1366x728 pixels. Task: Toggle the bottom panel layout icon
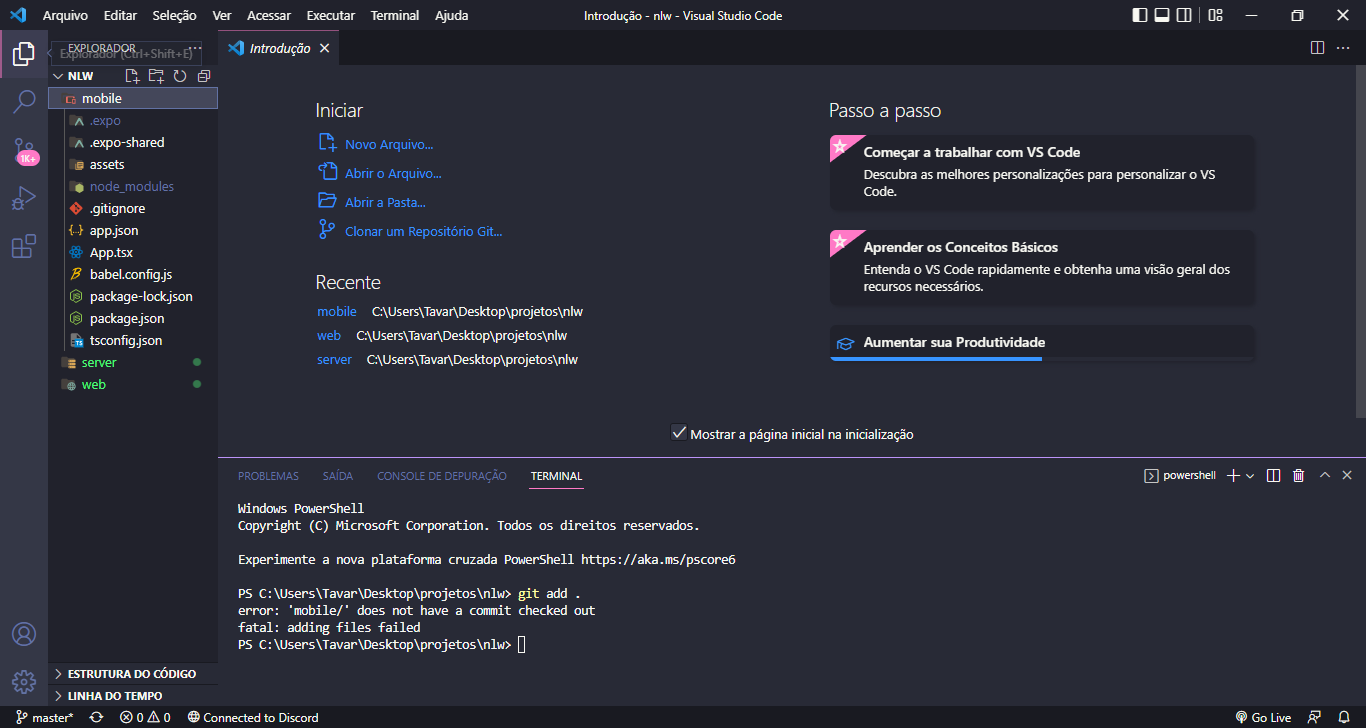[x=1162, y=15]
